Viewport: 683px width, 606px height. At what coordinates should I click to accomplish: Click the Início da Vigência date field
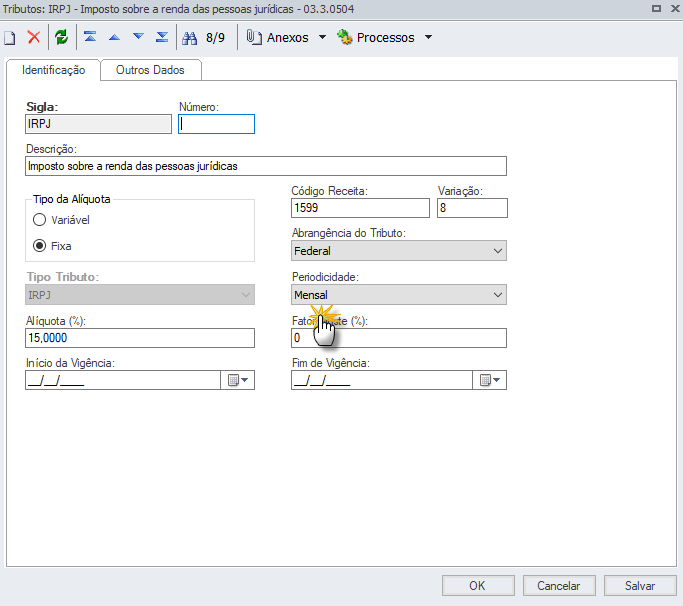(123, 380)
